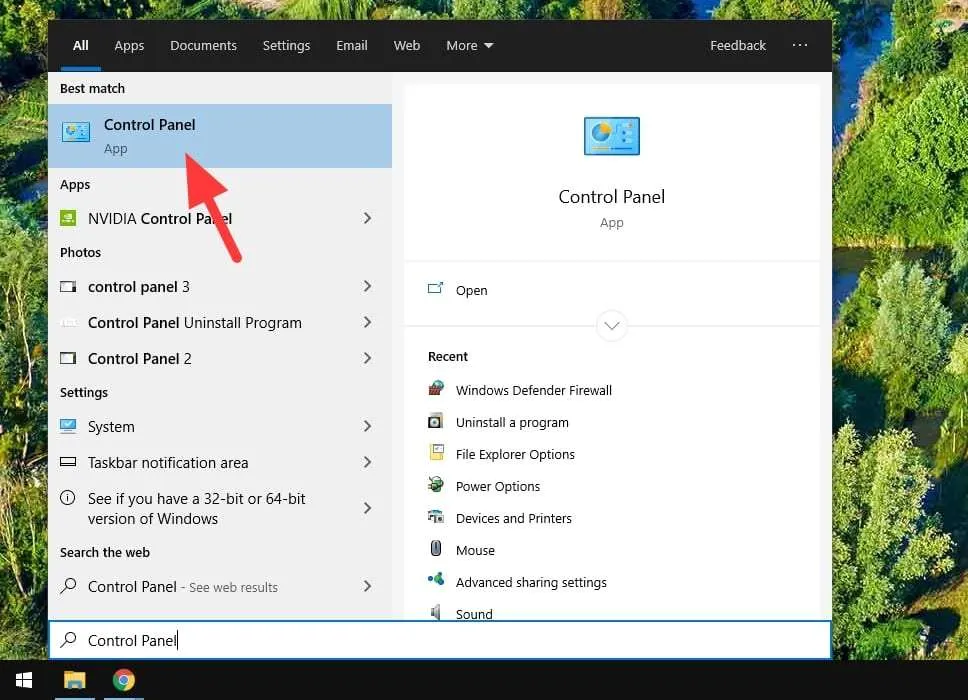Expand more actions with the circular chevron
968x700 pixels.
click(x=612, y=325)
